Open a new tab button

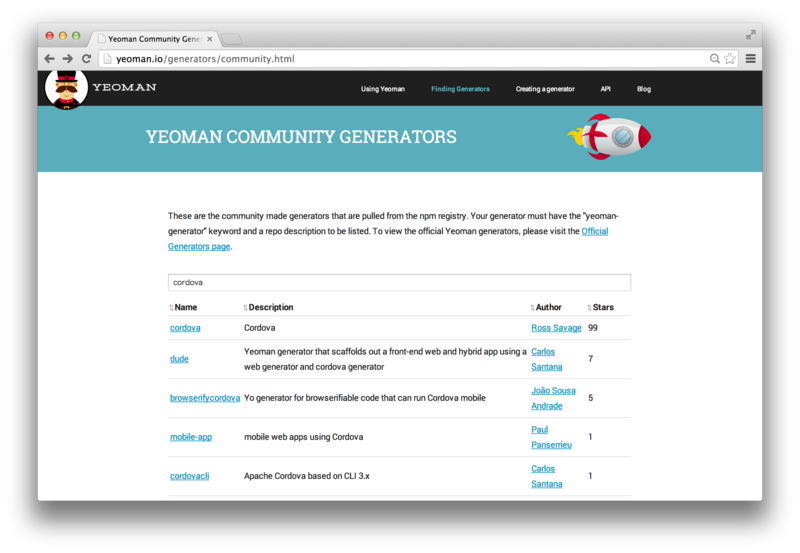coord(232,39)
